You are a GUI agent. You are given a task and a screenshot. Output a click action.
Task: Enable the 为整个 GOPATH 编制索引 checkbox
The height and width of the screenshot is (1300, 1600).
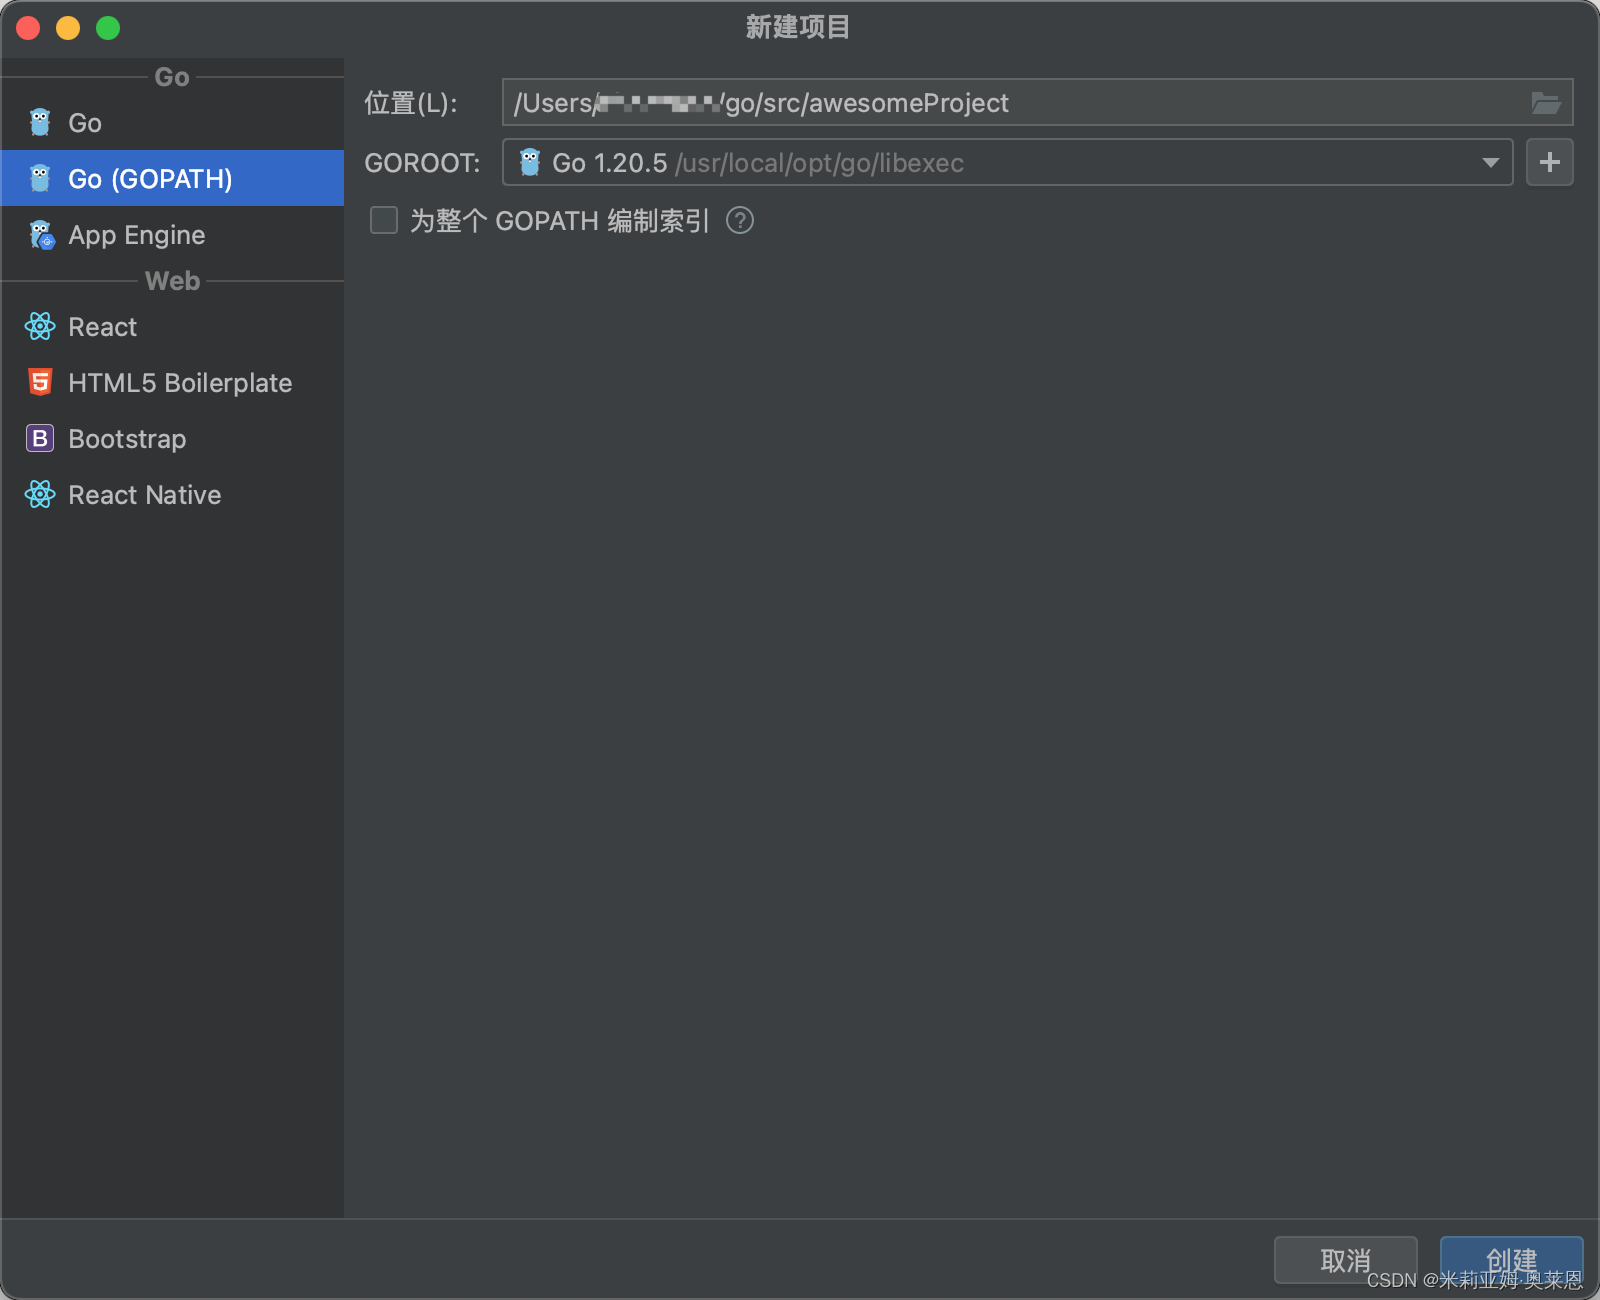pyautogui.click(x=383, y=220)
